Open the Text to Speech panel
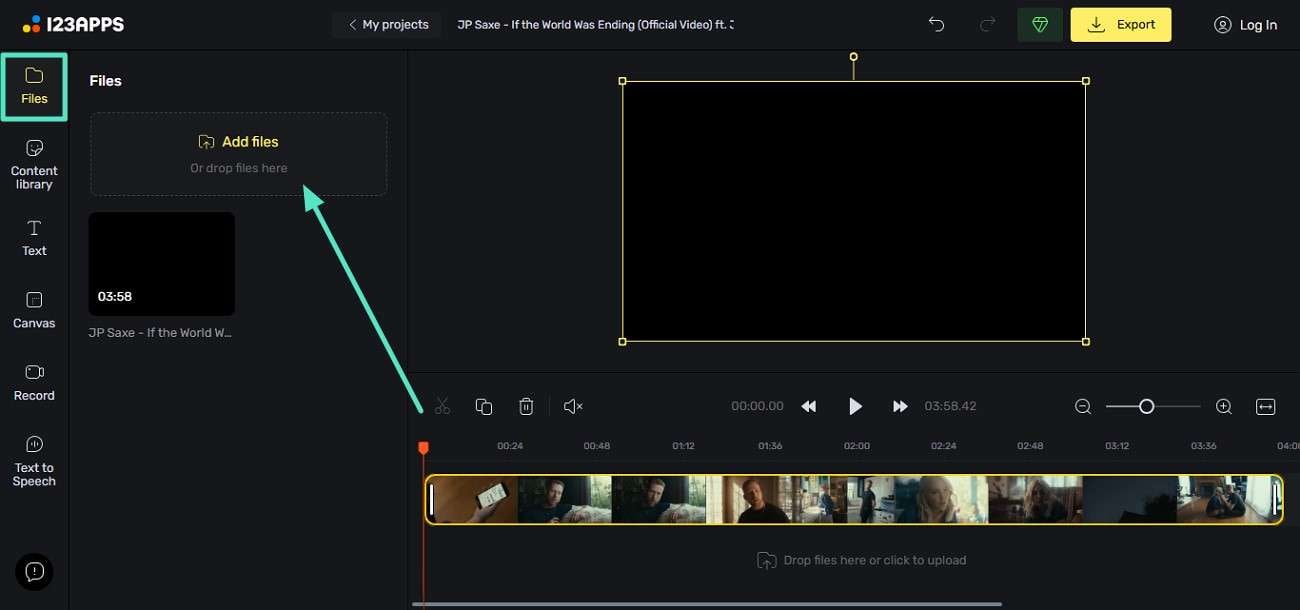 coord(34,461)
